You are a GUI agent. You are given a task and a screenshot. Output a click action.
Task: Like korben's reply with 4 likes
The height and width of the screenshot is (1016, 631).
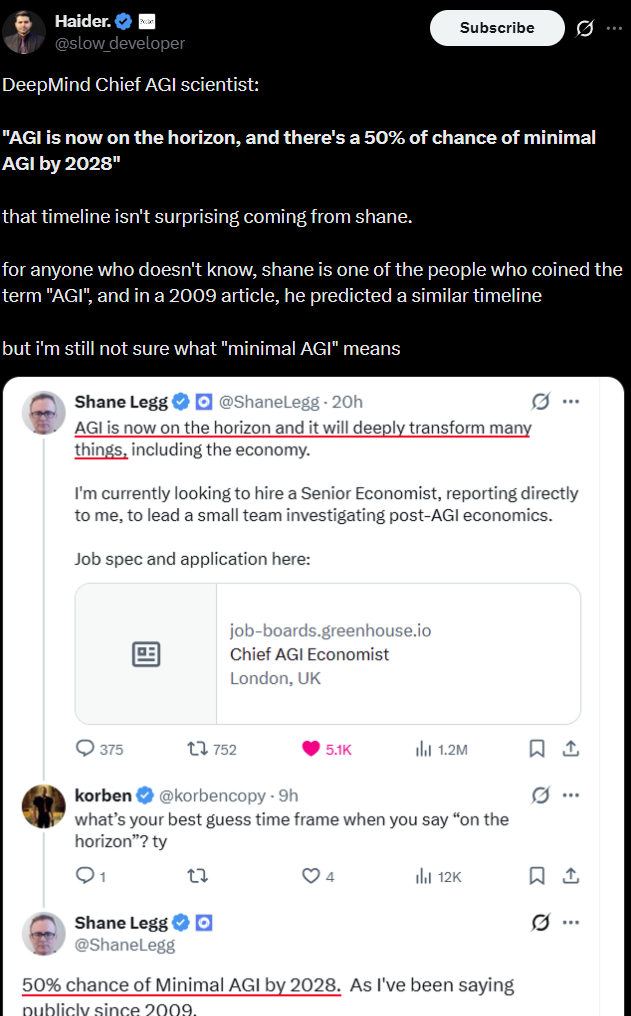[312, 876]
